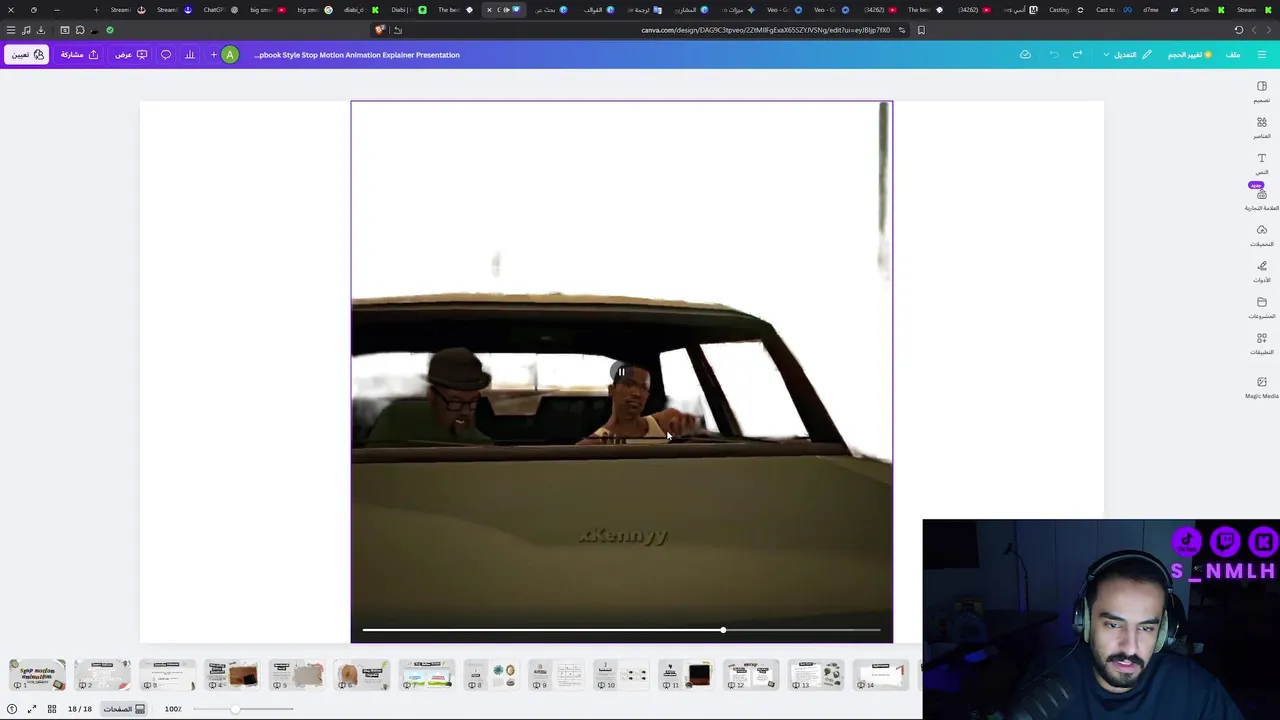Click the green A profile avatar

click(x=230, y=55)
